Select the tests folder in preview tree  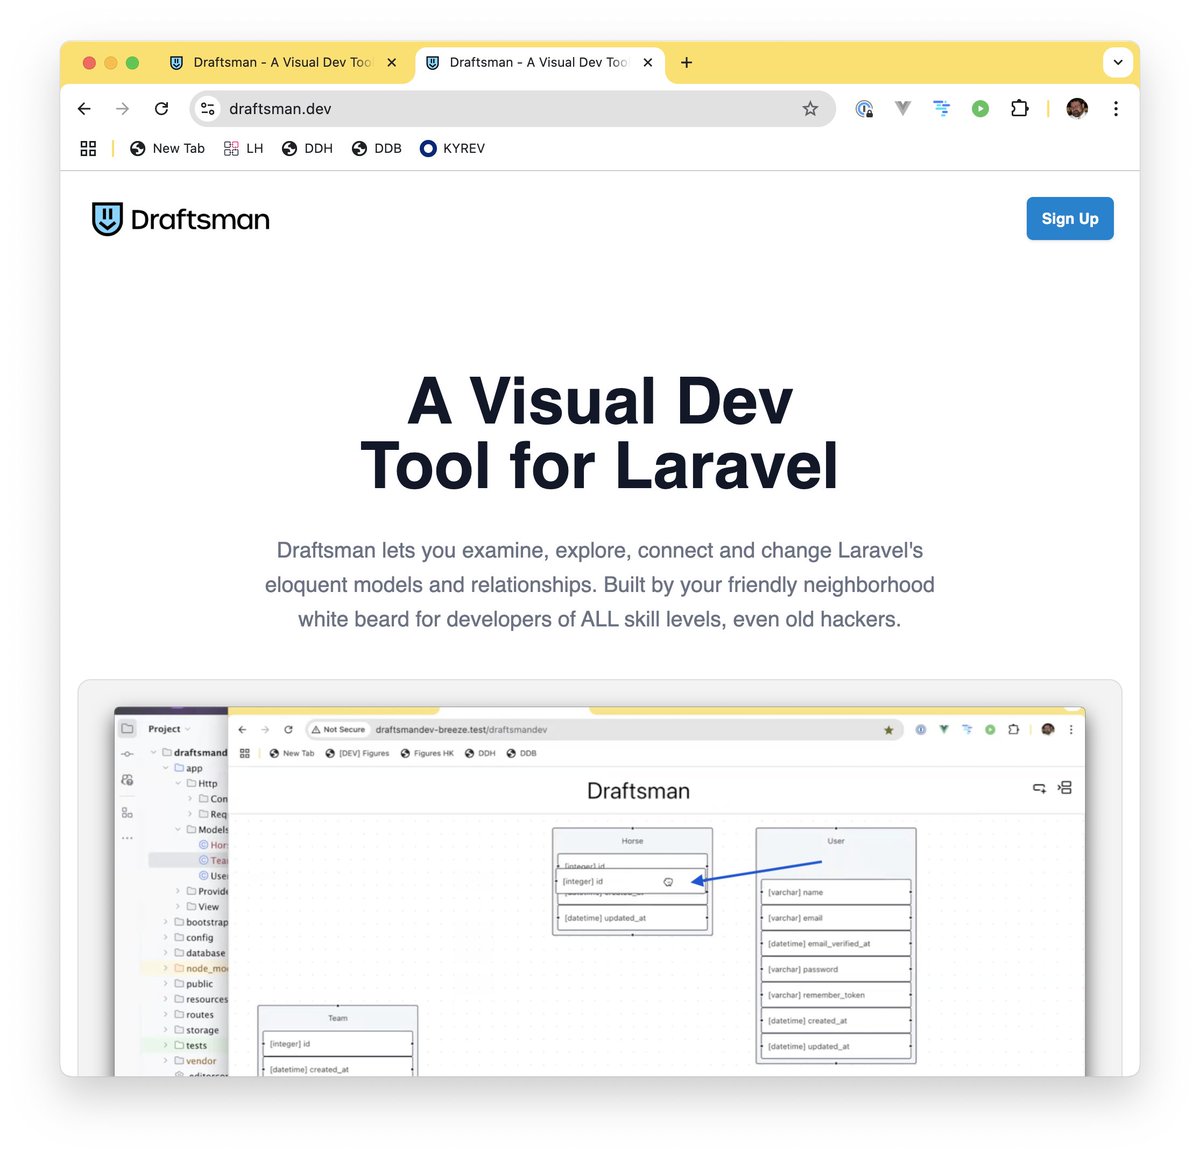click(x=190, y=1045)
